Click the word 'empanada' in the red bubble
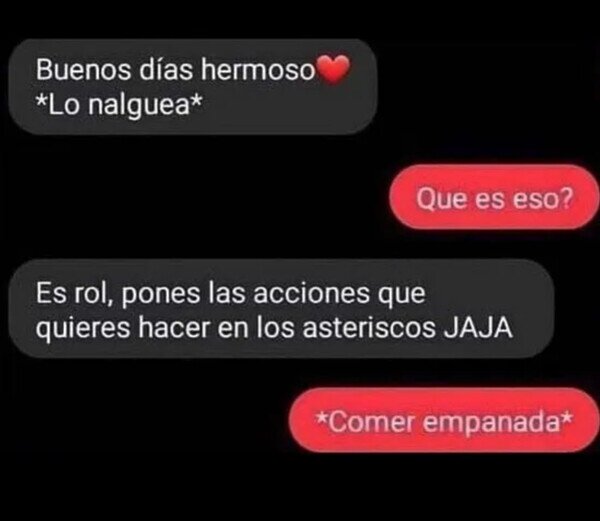 pos(491,422)
